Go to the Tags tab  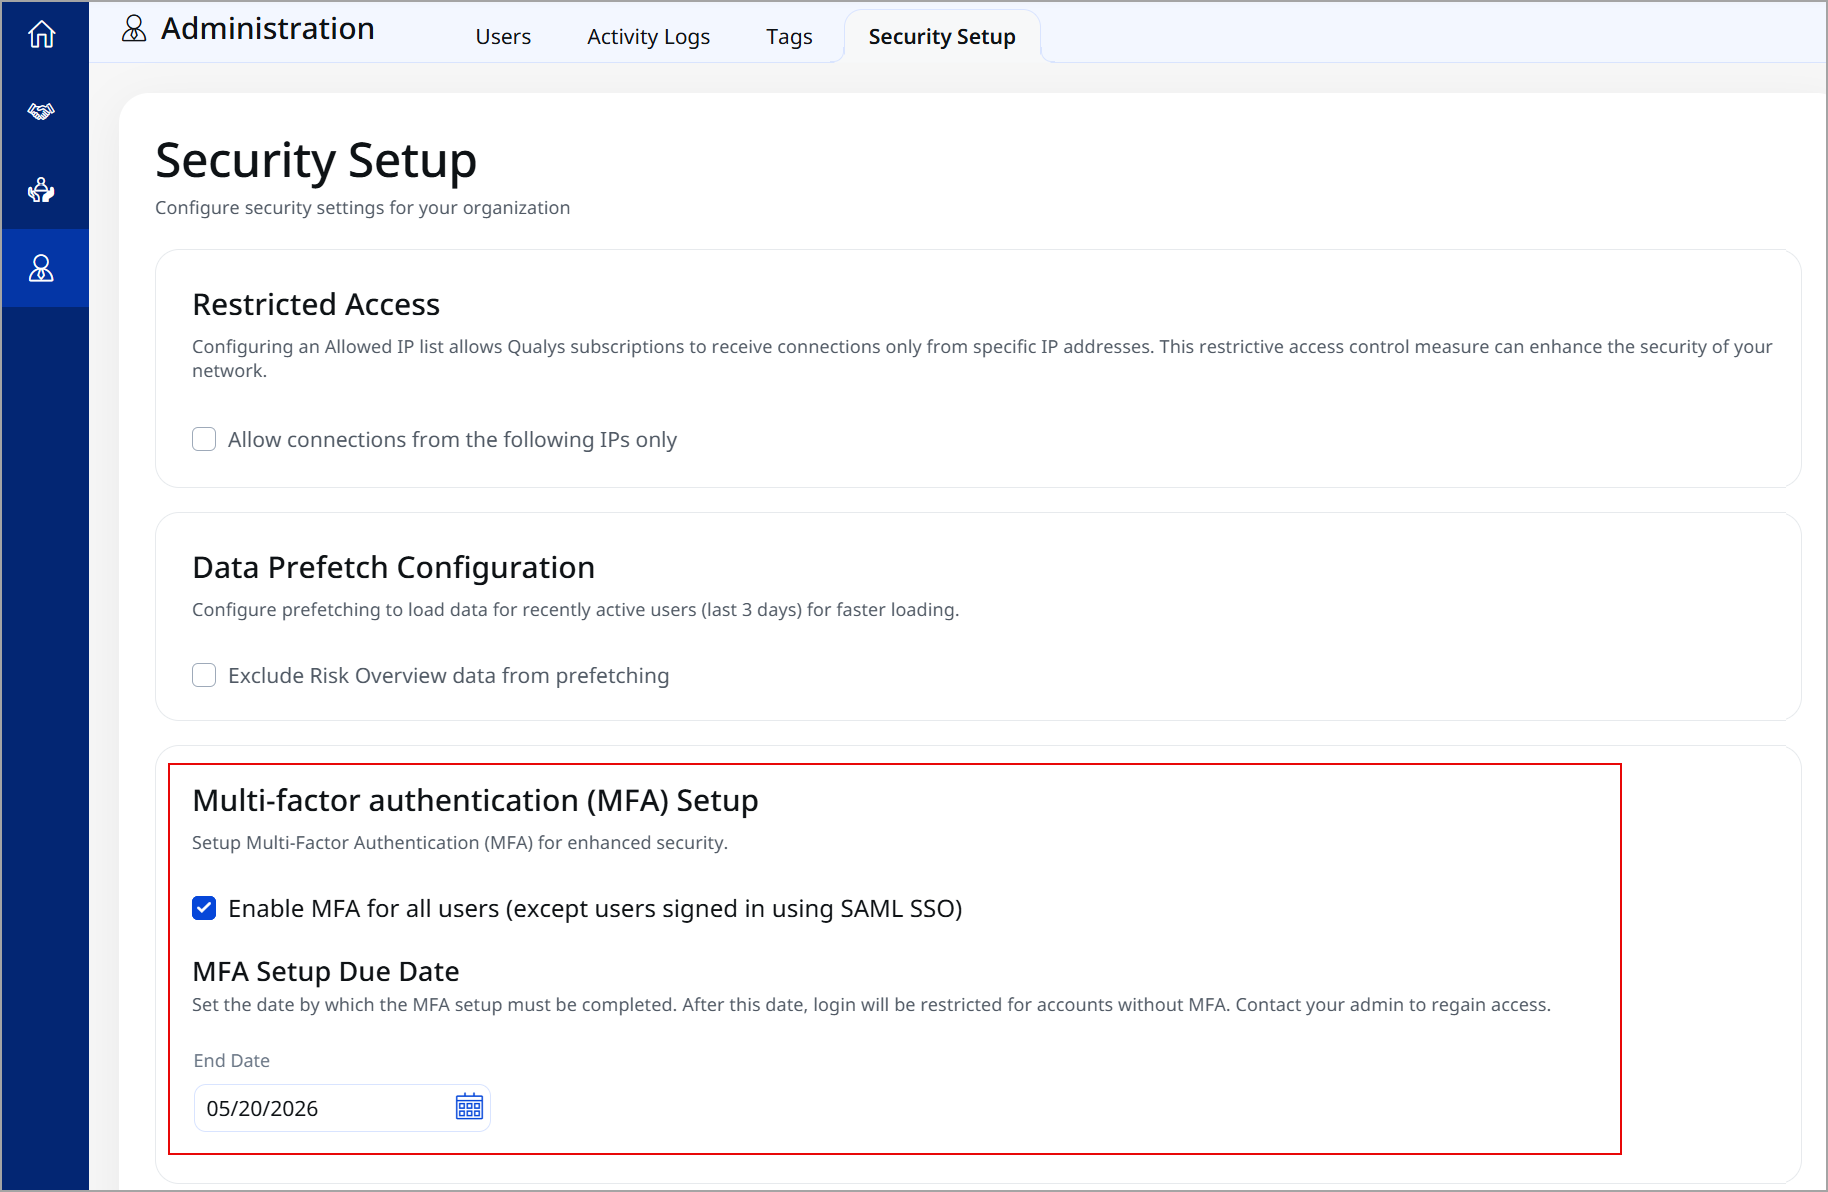pos(789,37)
